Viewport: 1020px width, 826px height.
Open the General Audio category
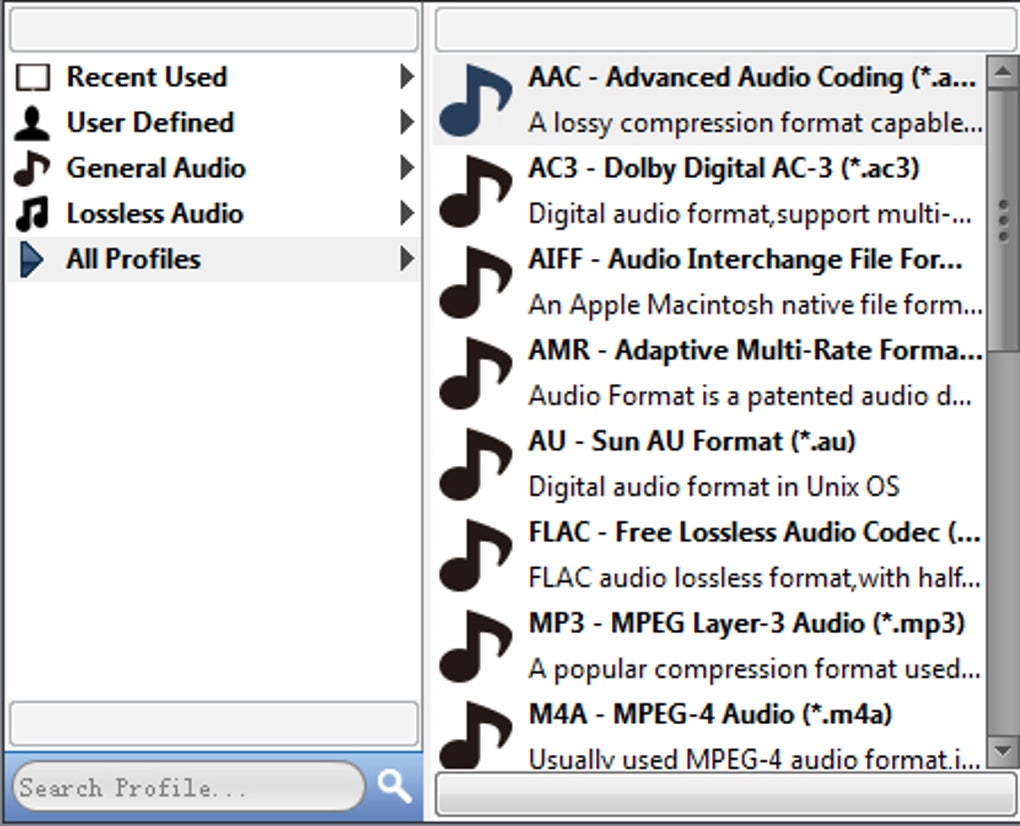point(213,168)
